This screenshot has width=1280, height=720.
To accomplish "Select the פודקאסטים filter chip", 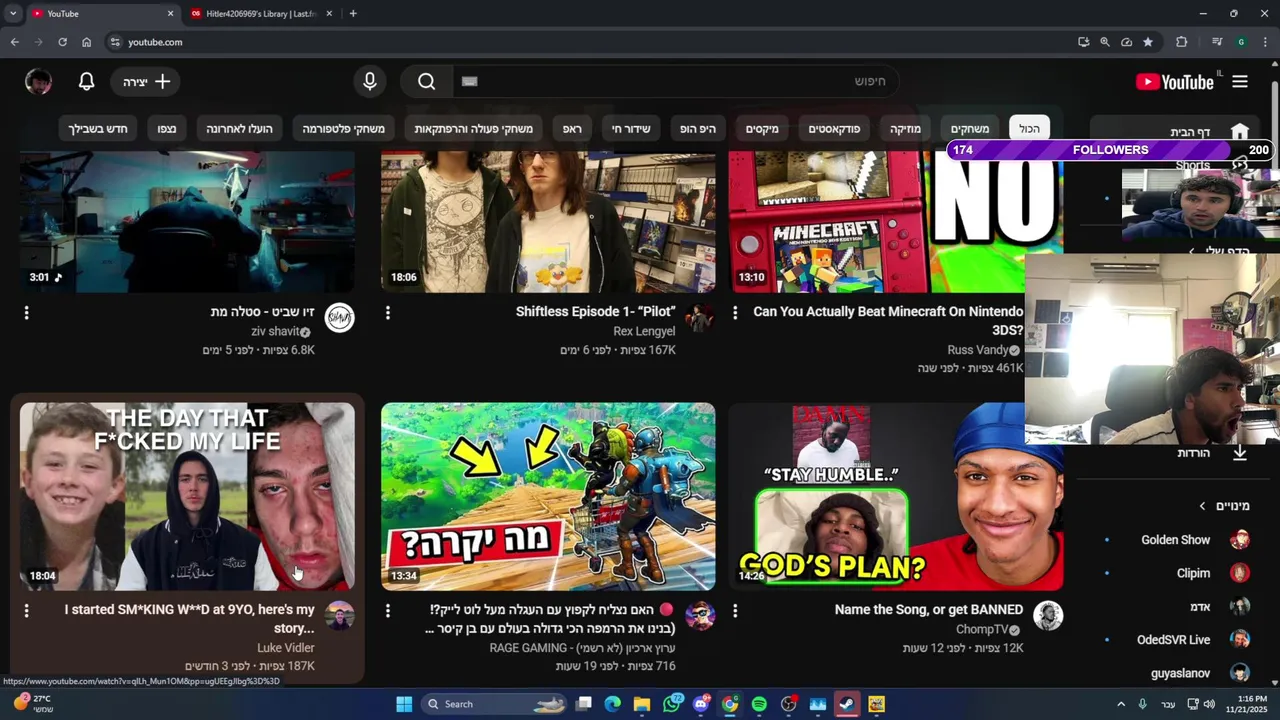I will pyautogui.click(x=834, y=129).
